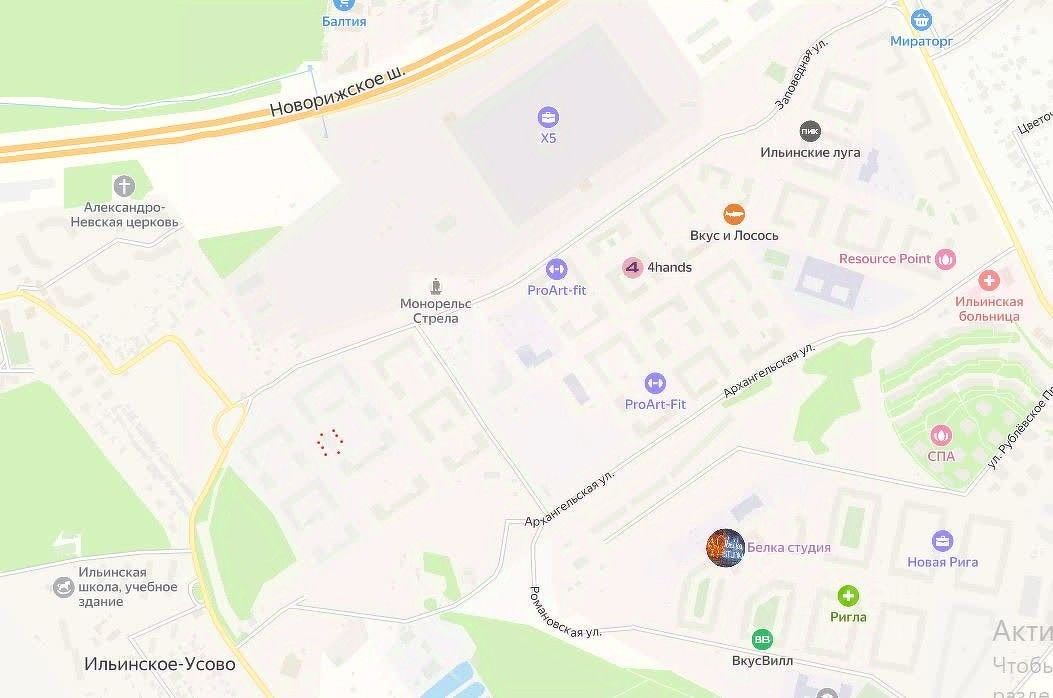Image resolution: width=1053 pixels, height=698 pixels.
Task: Open the Вкус и Лосось fish icon
Action: point(734,214)
